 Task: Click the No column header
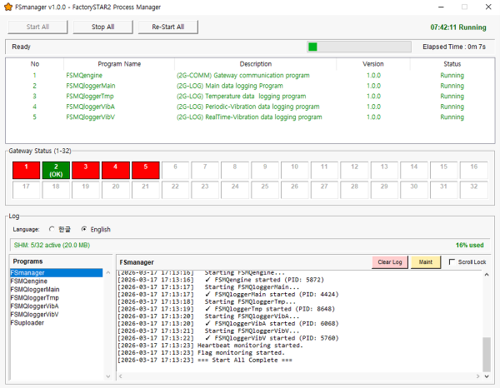[35, 64]
